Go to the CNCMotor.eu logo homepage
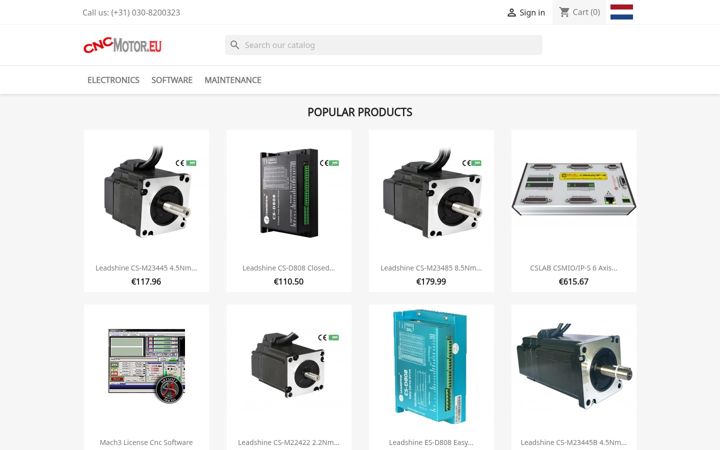Screen dimensions: 720x450 pyautogui.click(x=123, y=45)
